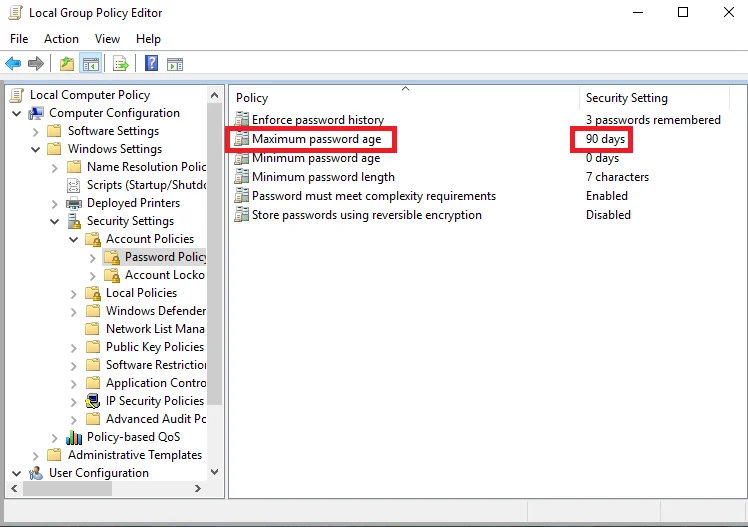
Task: Expand the Local Policies node
Action: pyautogui.click(x=74, y=294)
